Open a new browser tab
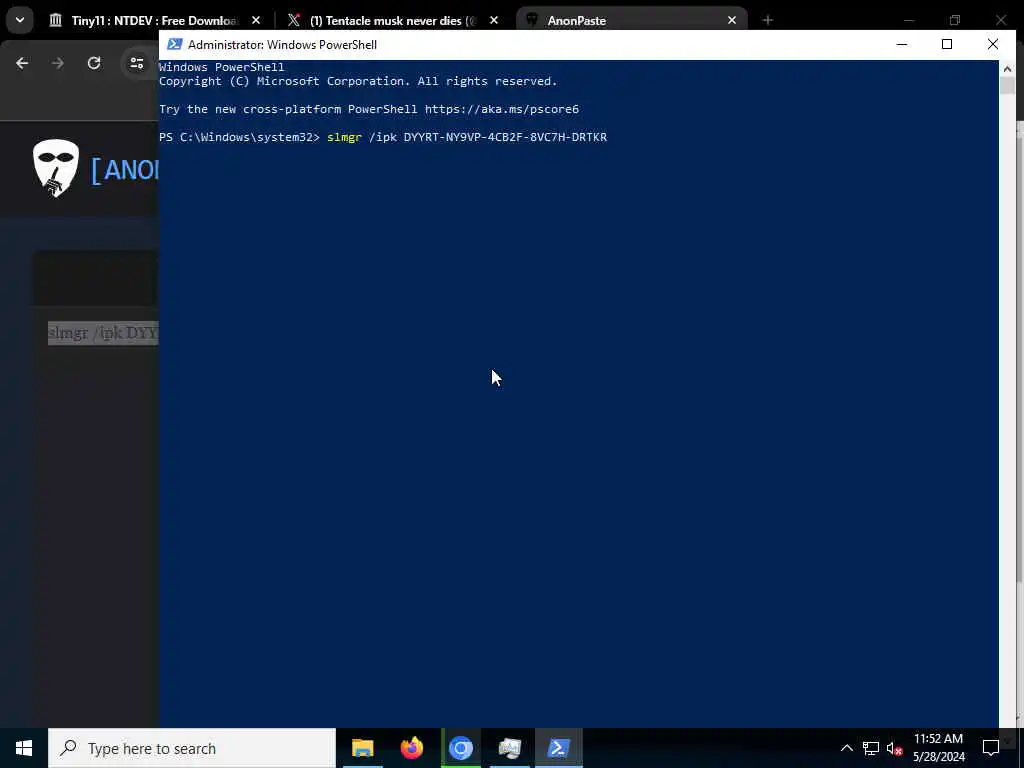This screenshot has height=768, width=1024. tap(767, 20)
